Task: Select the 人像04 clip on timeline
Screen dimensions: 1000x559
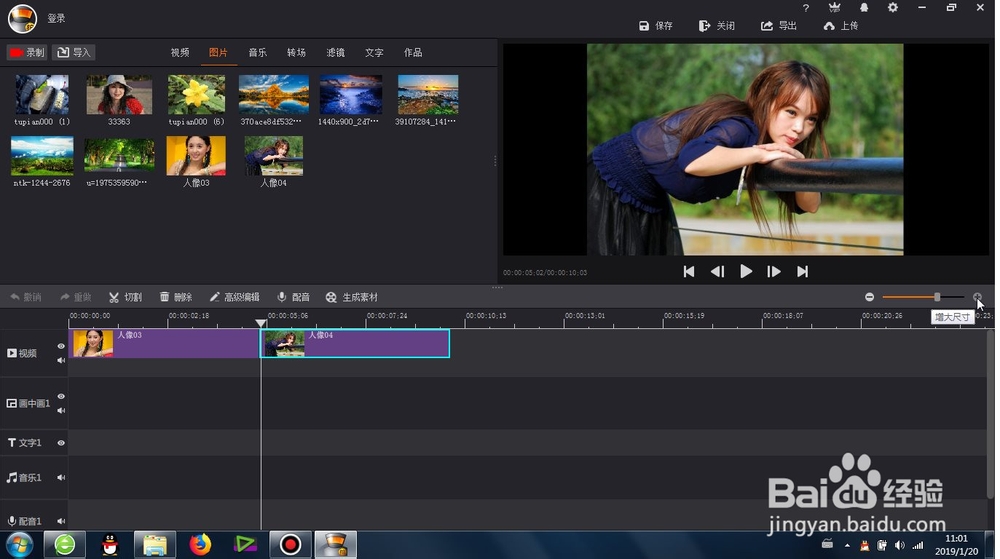Action: point(355,344)
